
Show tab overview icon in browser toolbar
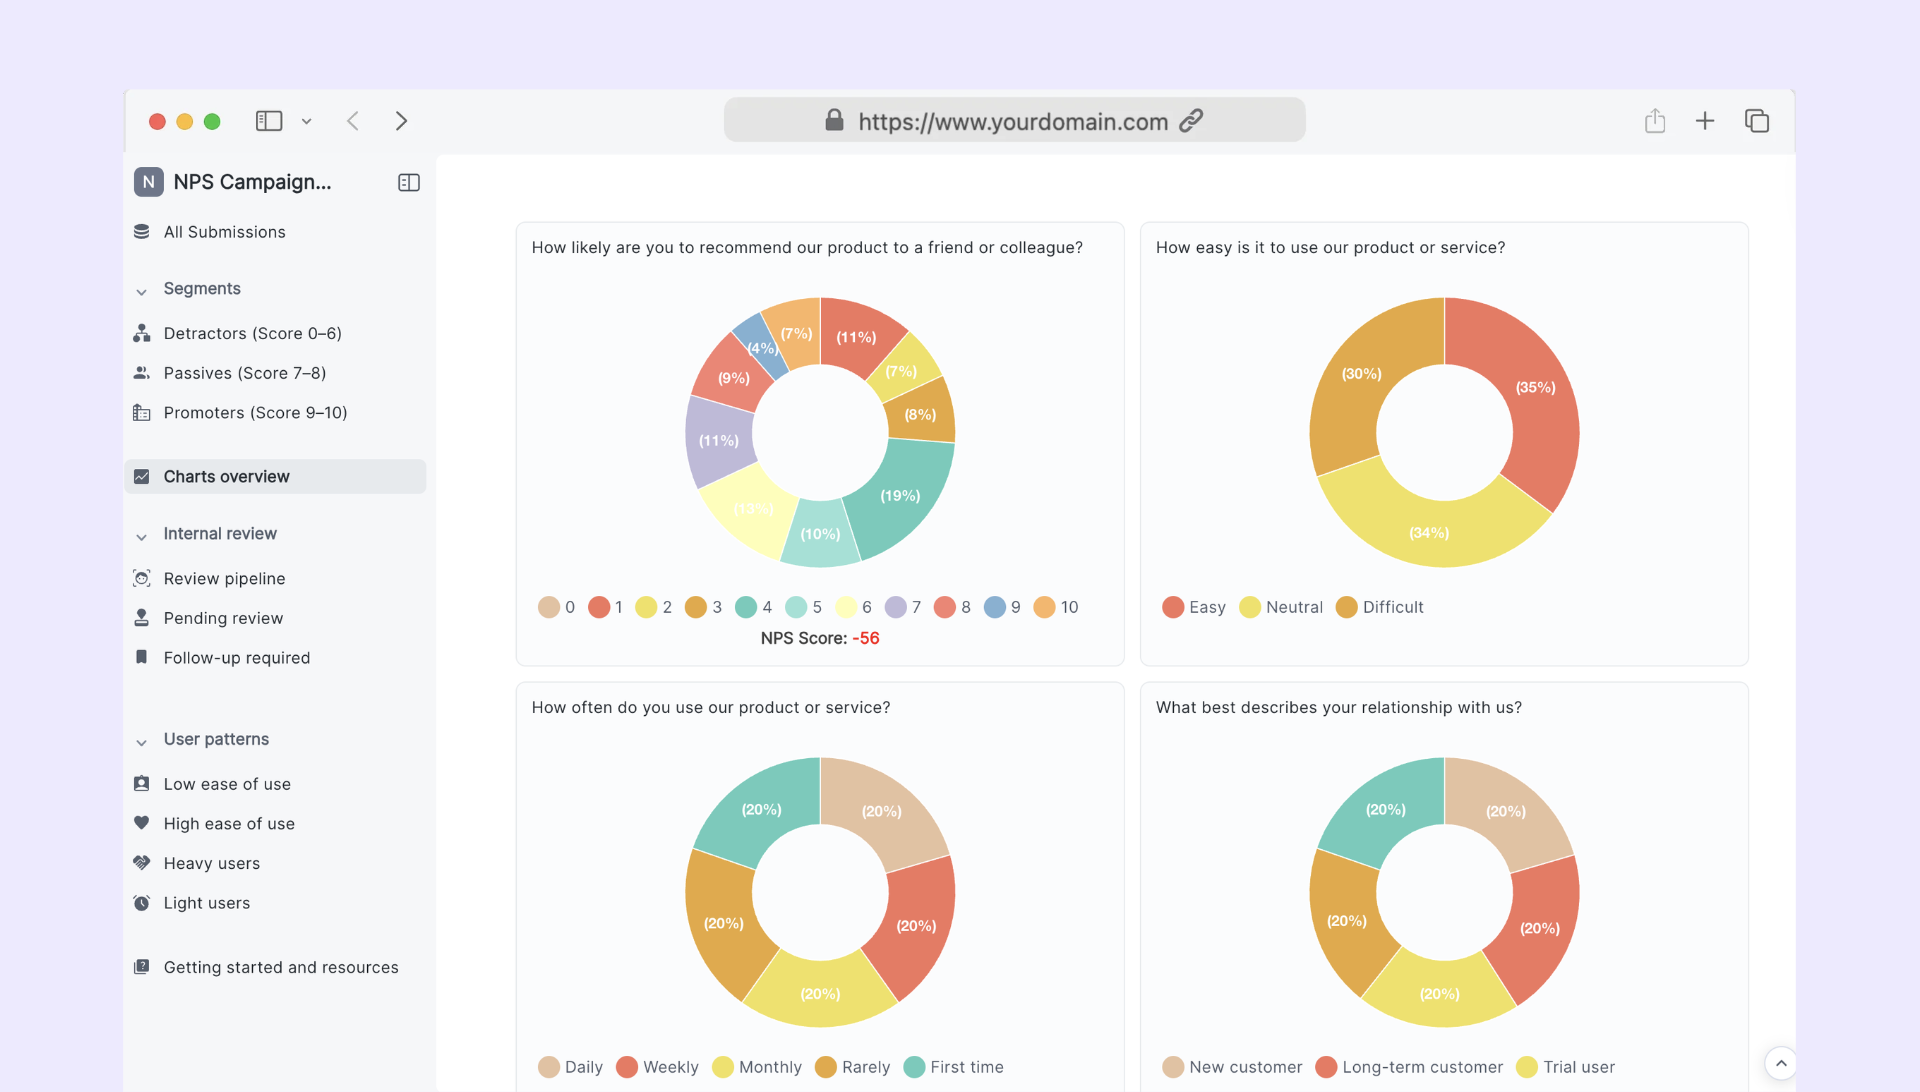pos(1757,121)
